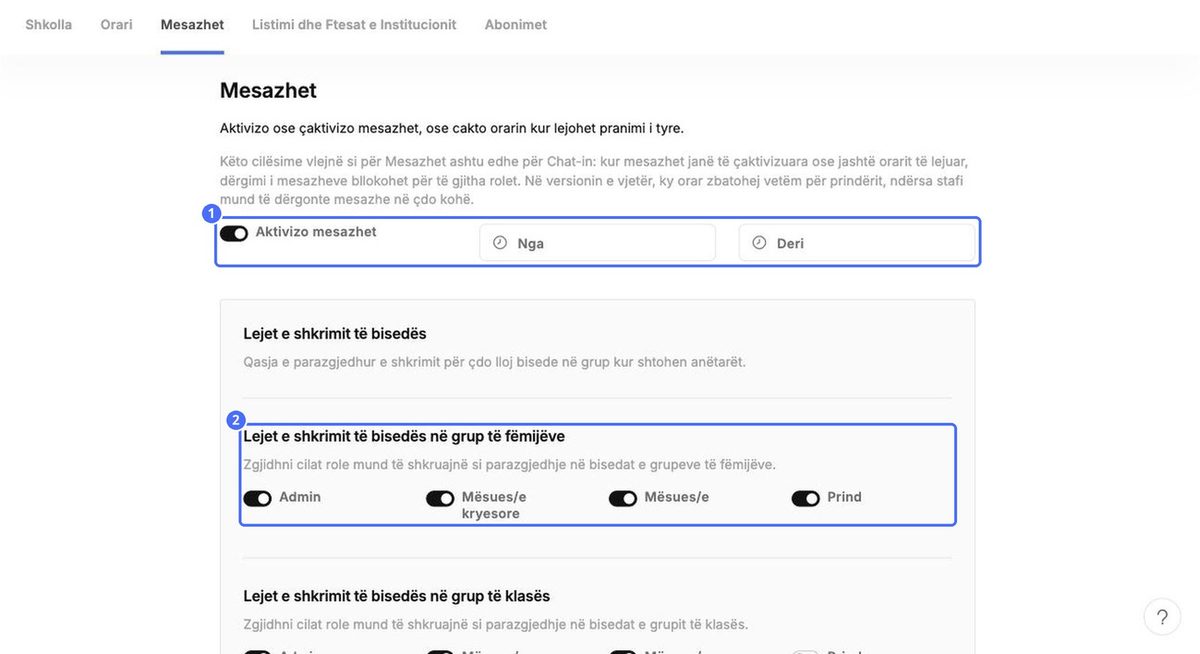
Task: Click Lejet e shkrimit të bisedës heading
Action: [335, 334]
